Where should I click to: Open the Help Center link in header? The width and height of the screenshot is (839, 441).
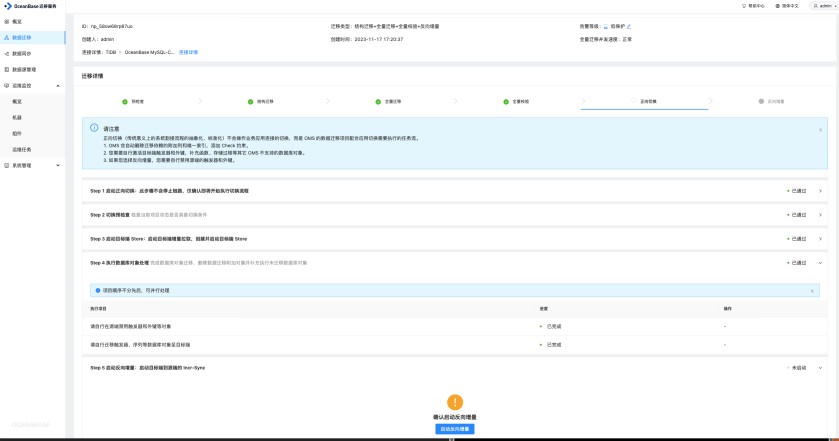pyautogui.click(x=756, y=6)
